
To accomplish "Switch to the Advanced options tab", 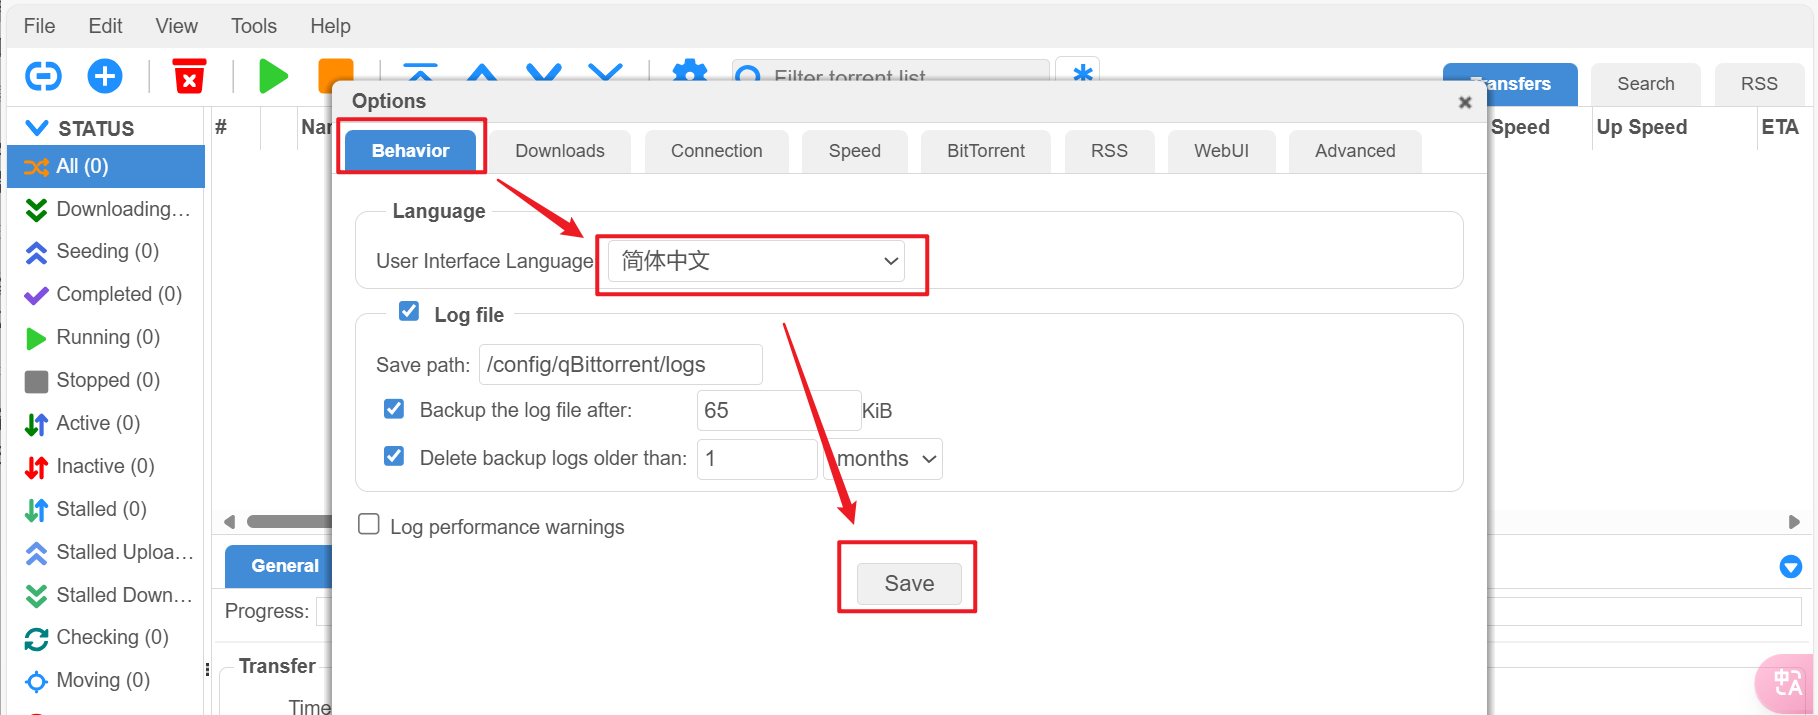I will tap(1355, 151).
